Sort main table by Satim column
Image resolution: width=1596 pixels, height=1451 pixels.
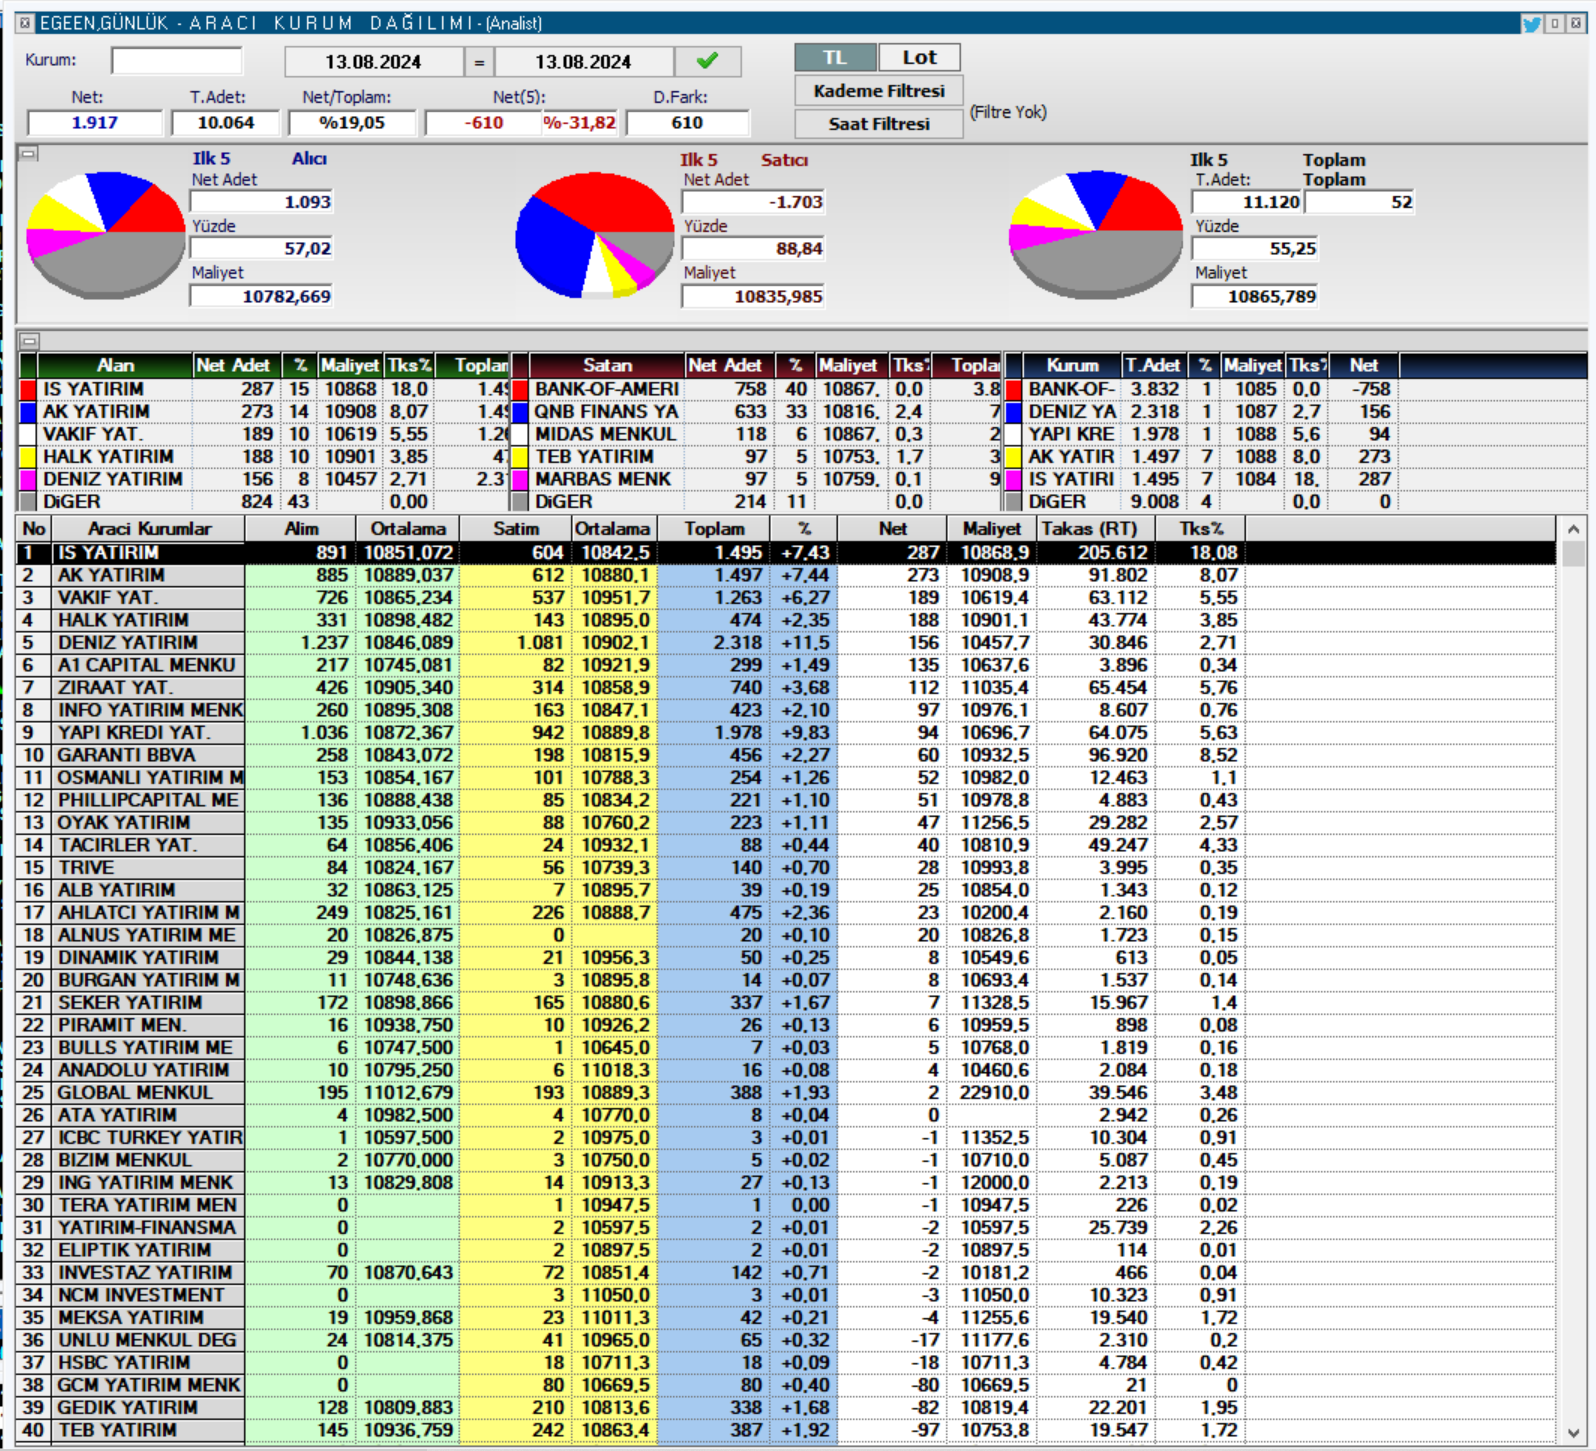(516, 529)
